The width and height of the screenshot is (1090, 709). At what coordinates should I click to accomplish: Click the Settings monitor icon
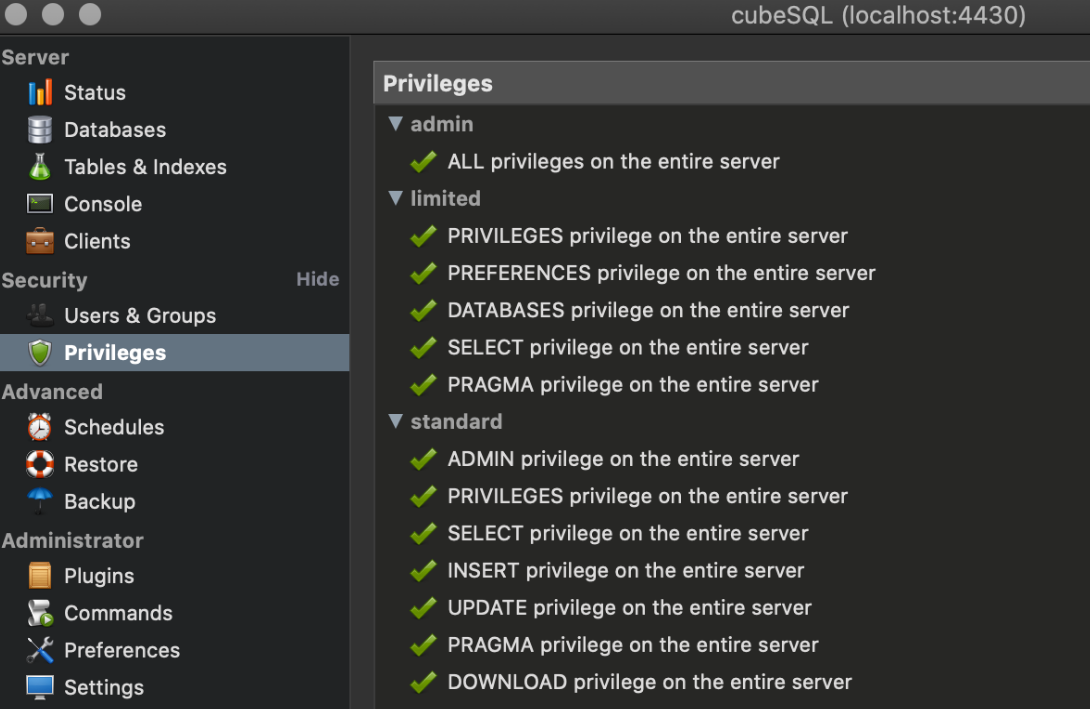[x=40, y=687]
